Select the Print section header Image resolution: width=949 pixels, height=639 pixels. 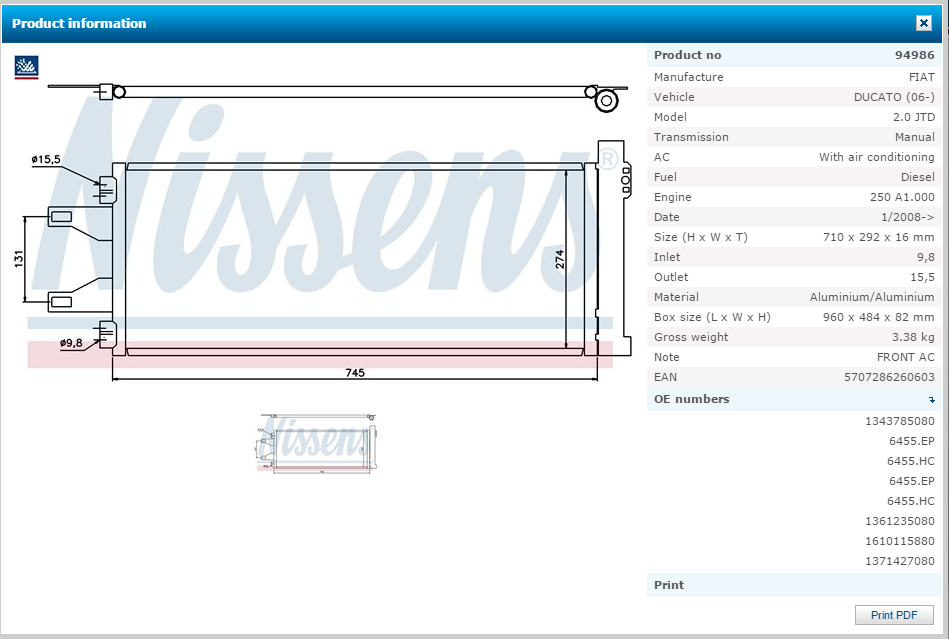coord(794,585)
